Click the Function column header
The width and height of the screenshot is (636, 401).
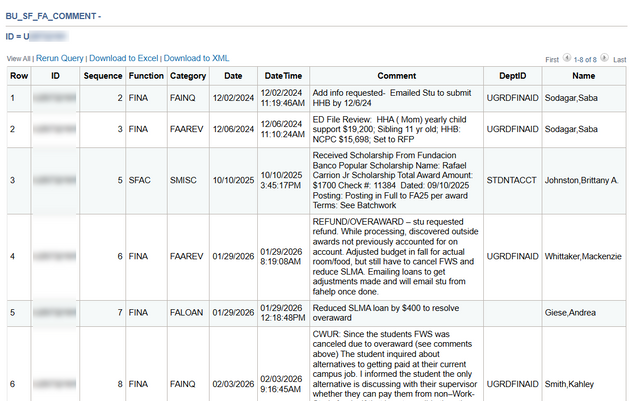[146, 76]
